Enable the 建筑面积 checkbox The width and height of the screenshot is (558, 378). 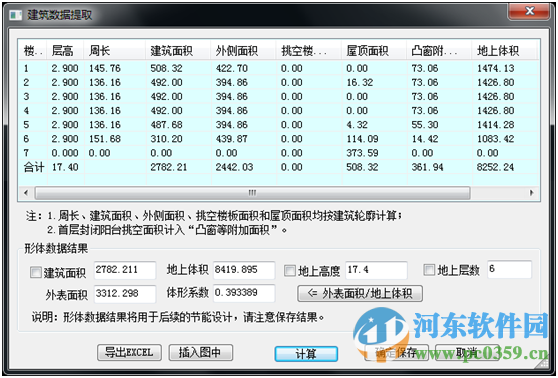coord(36,272)
